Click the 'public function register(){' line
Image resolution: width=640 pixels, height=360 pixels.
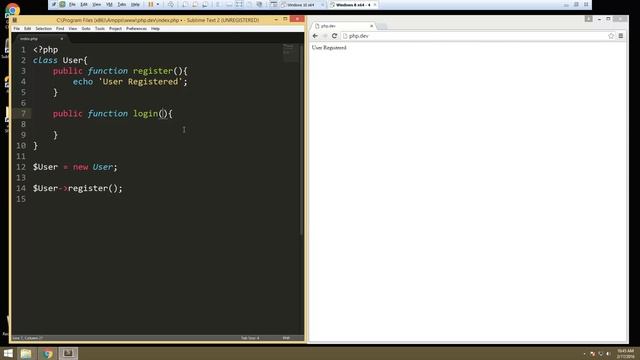(x=120, y=71)
